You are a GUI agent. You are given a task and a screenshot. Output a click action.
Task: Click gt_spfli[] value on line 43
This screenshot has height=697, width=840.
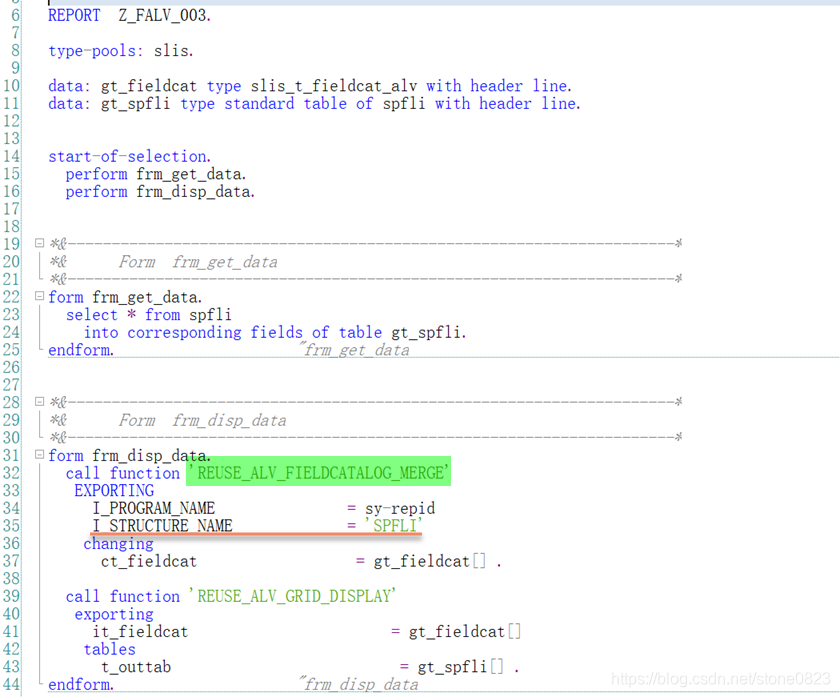[x=461, y=667]
